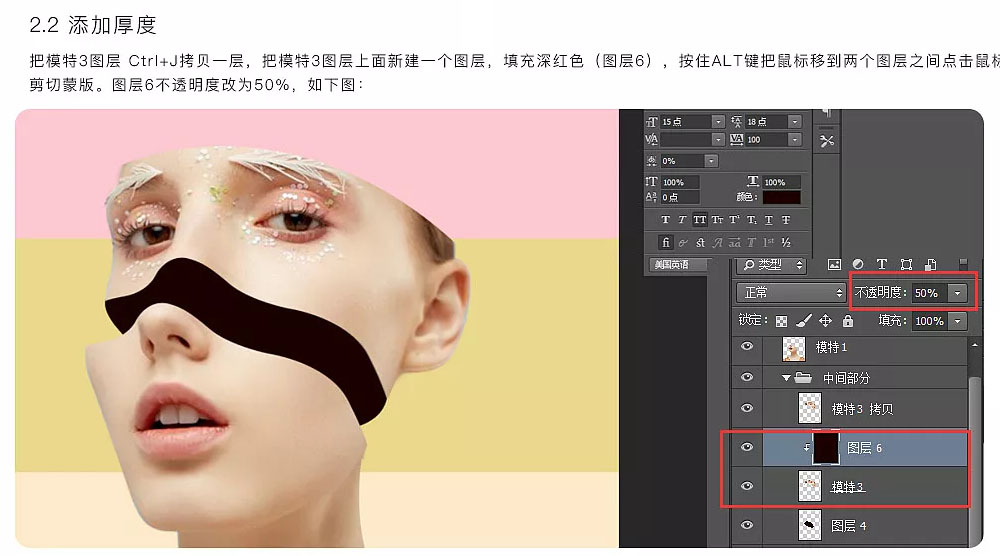Viewport: 1000px width, 556px height.
Task: Click the 1st ordinals OpenType button
Action: point(768,242)
